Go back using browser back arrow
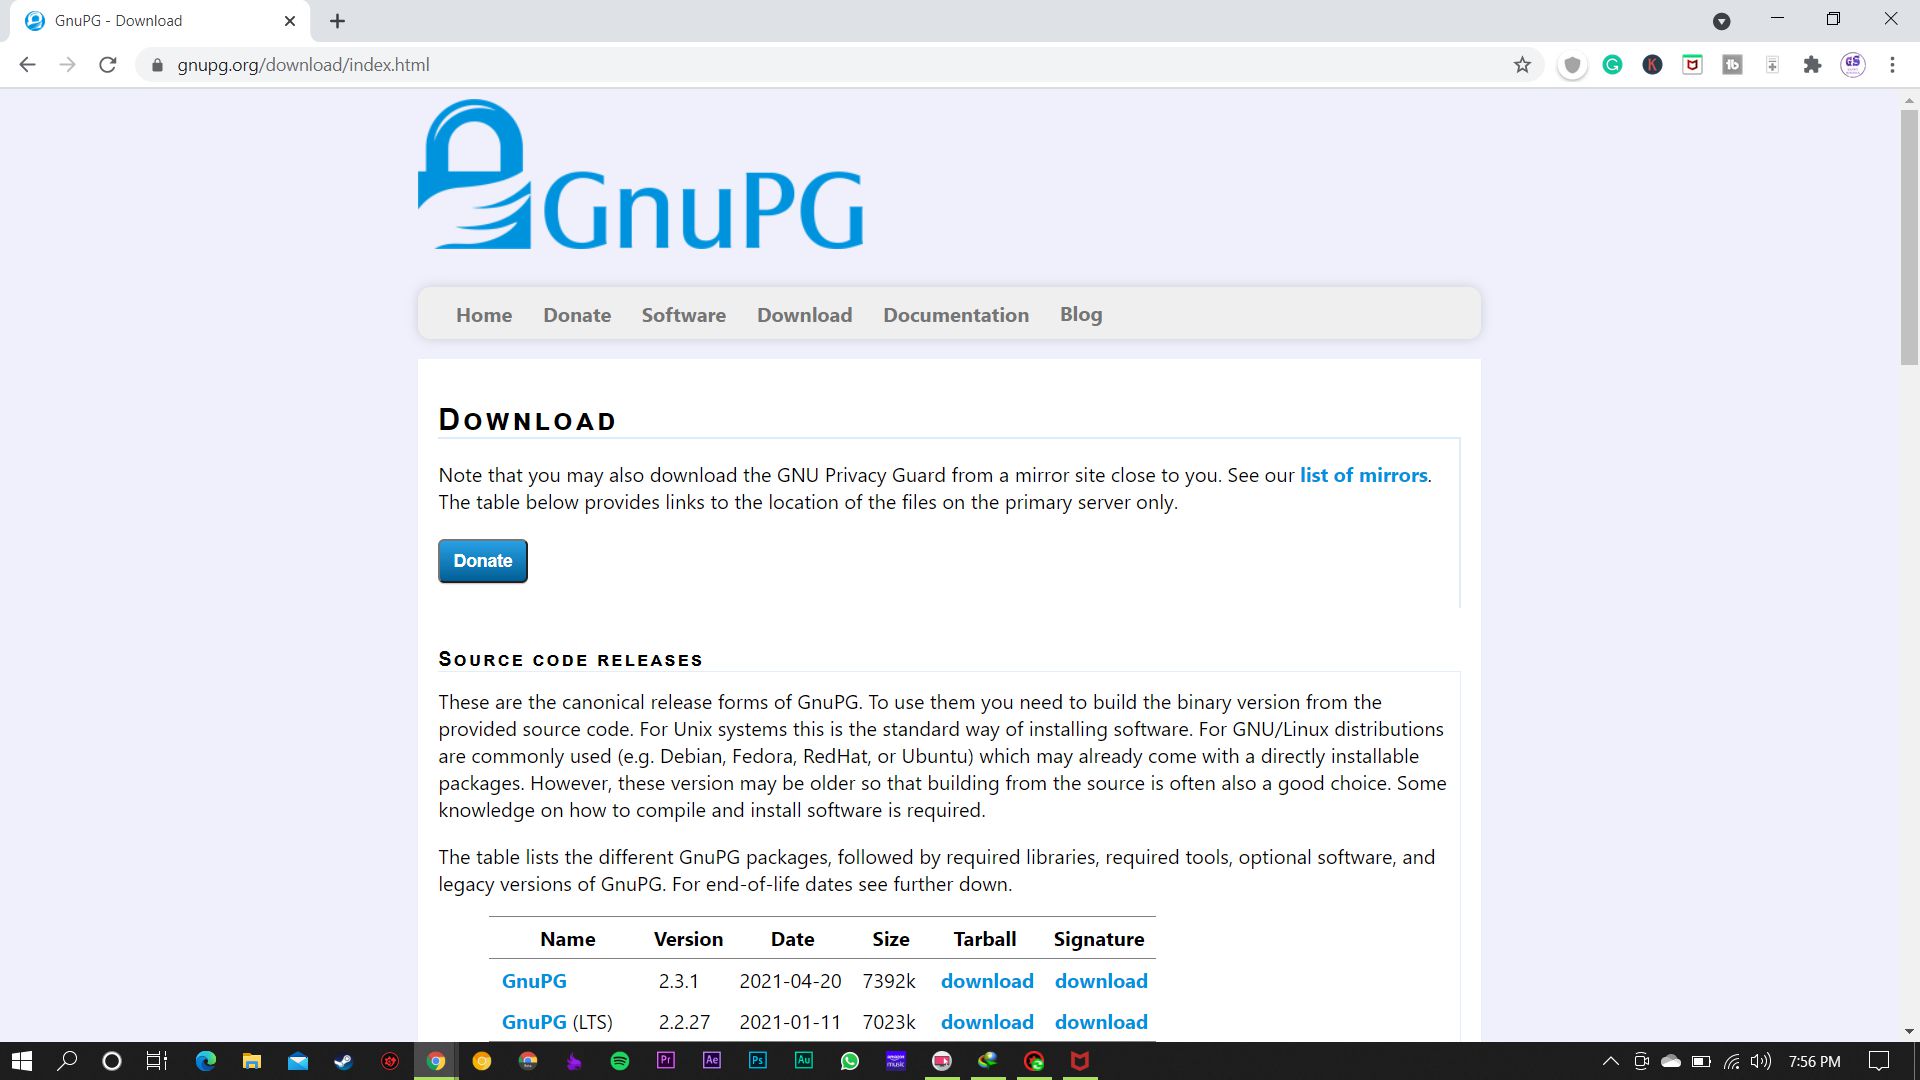Viewport: 1920px width, 1080px height. [27, 65]
